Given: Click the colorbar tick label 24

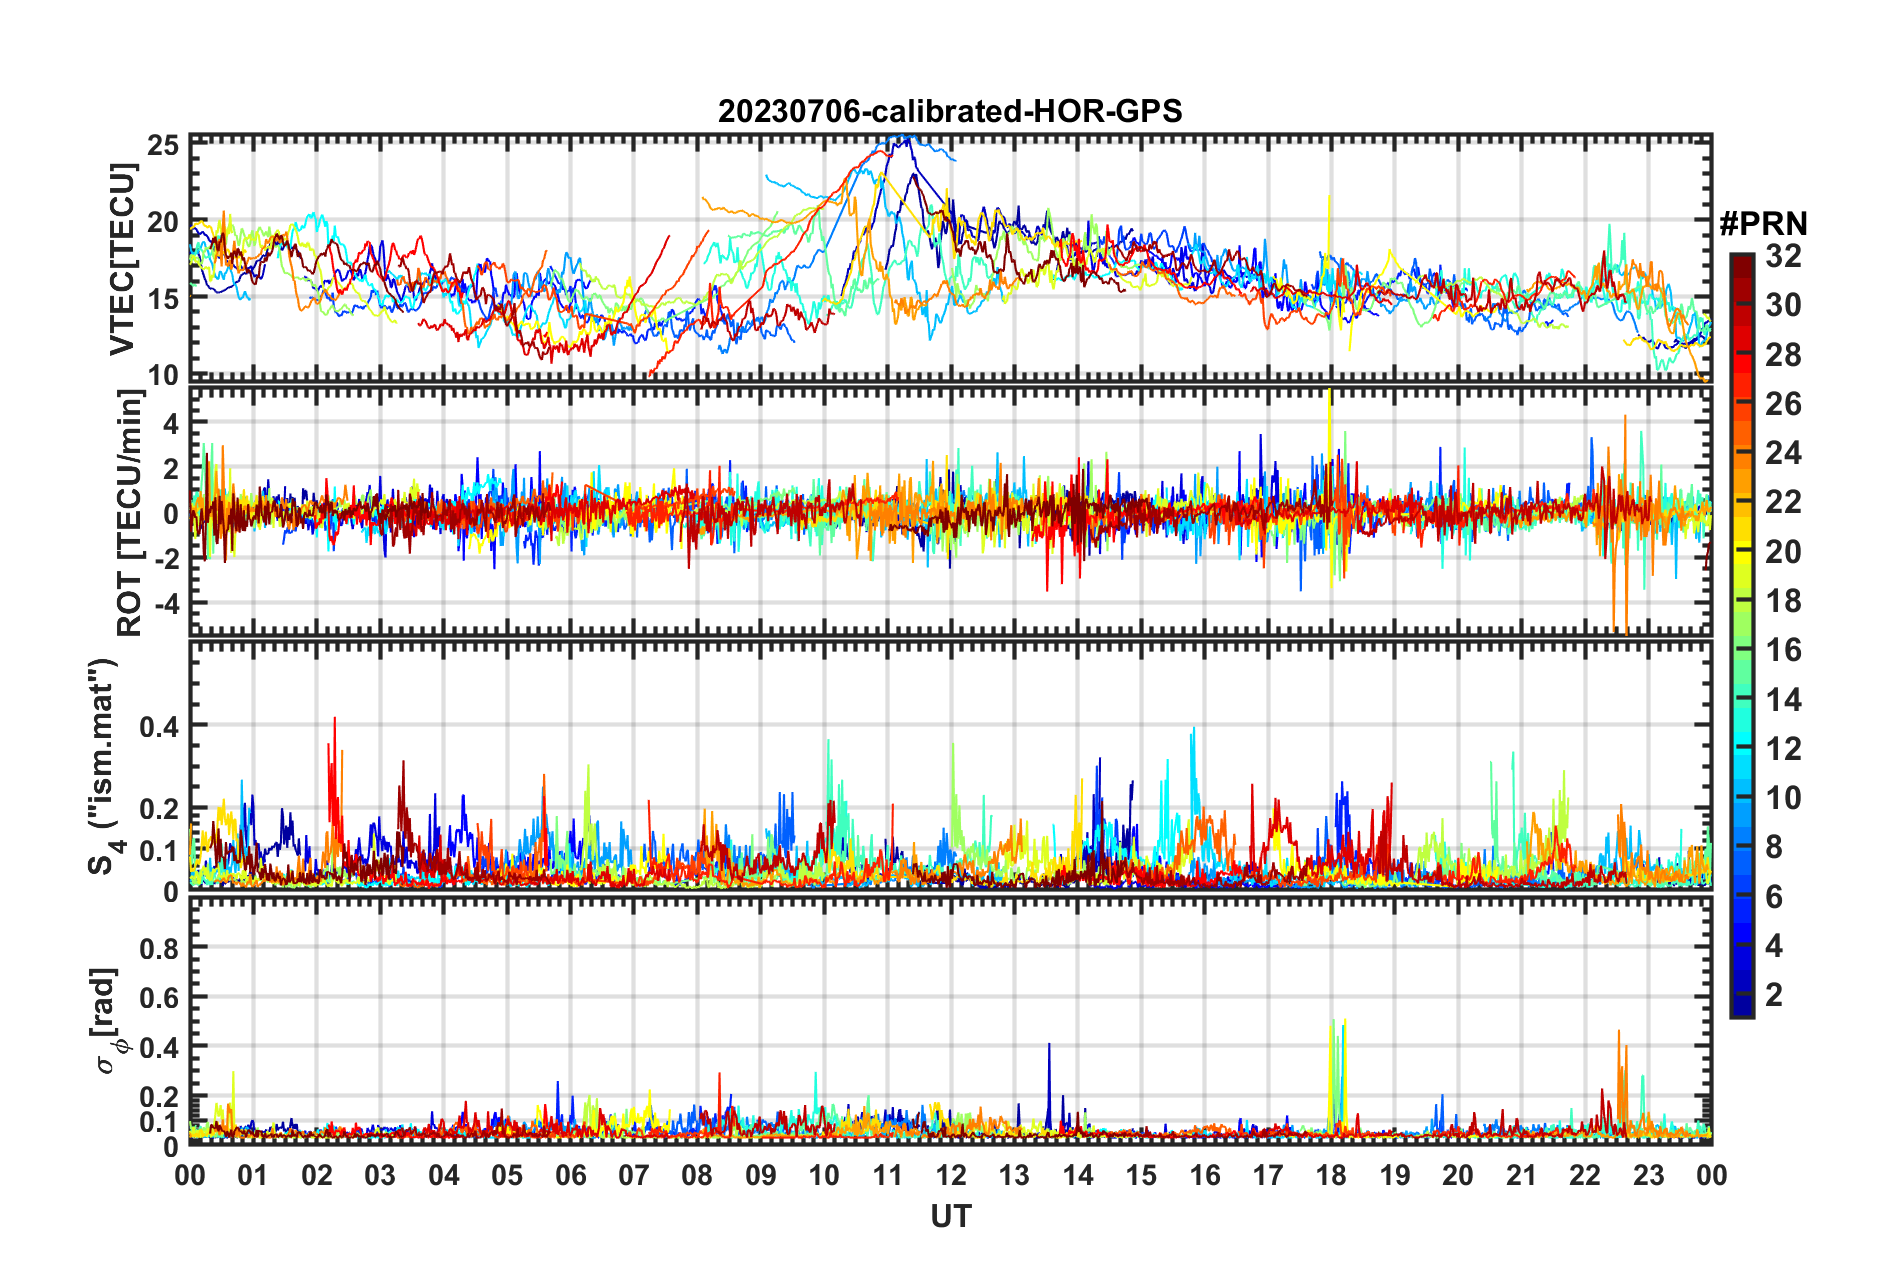Looking at the screenshot, I should click(x=1783, y=453).
